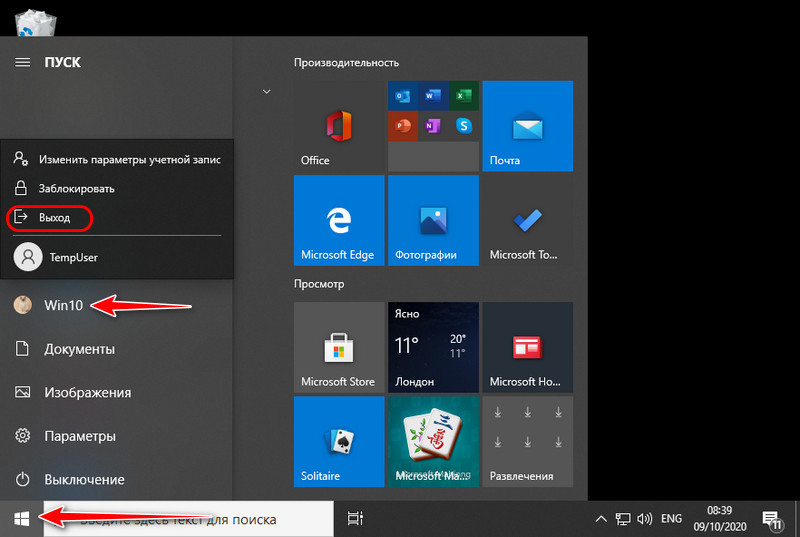Open the Office tile
This screenshot has width=800, height=537.
(339, 126)
